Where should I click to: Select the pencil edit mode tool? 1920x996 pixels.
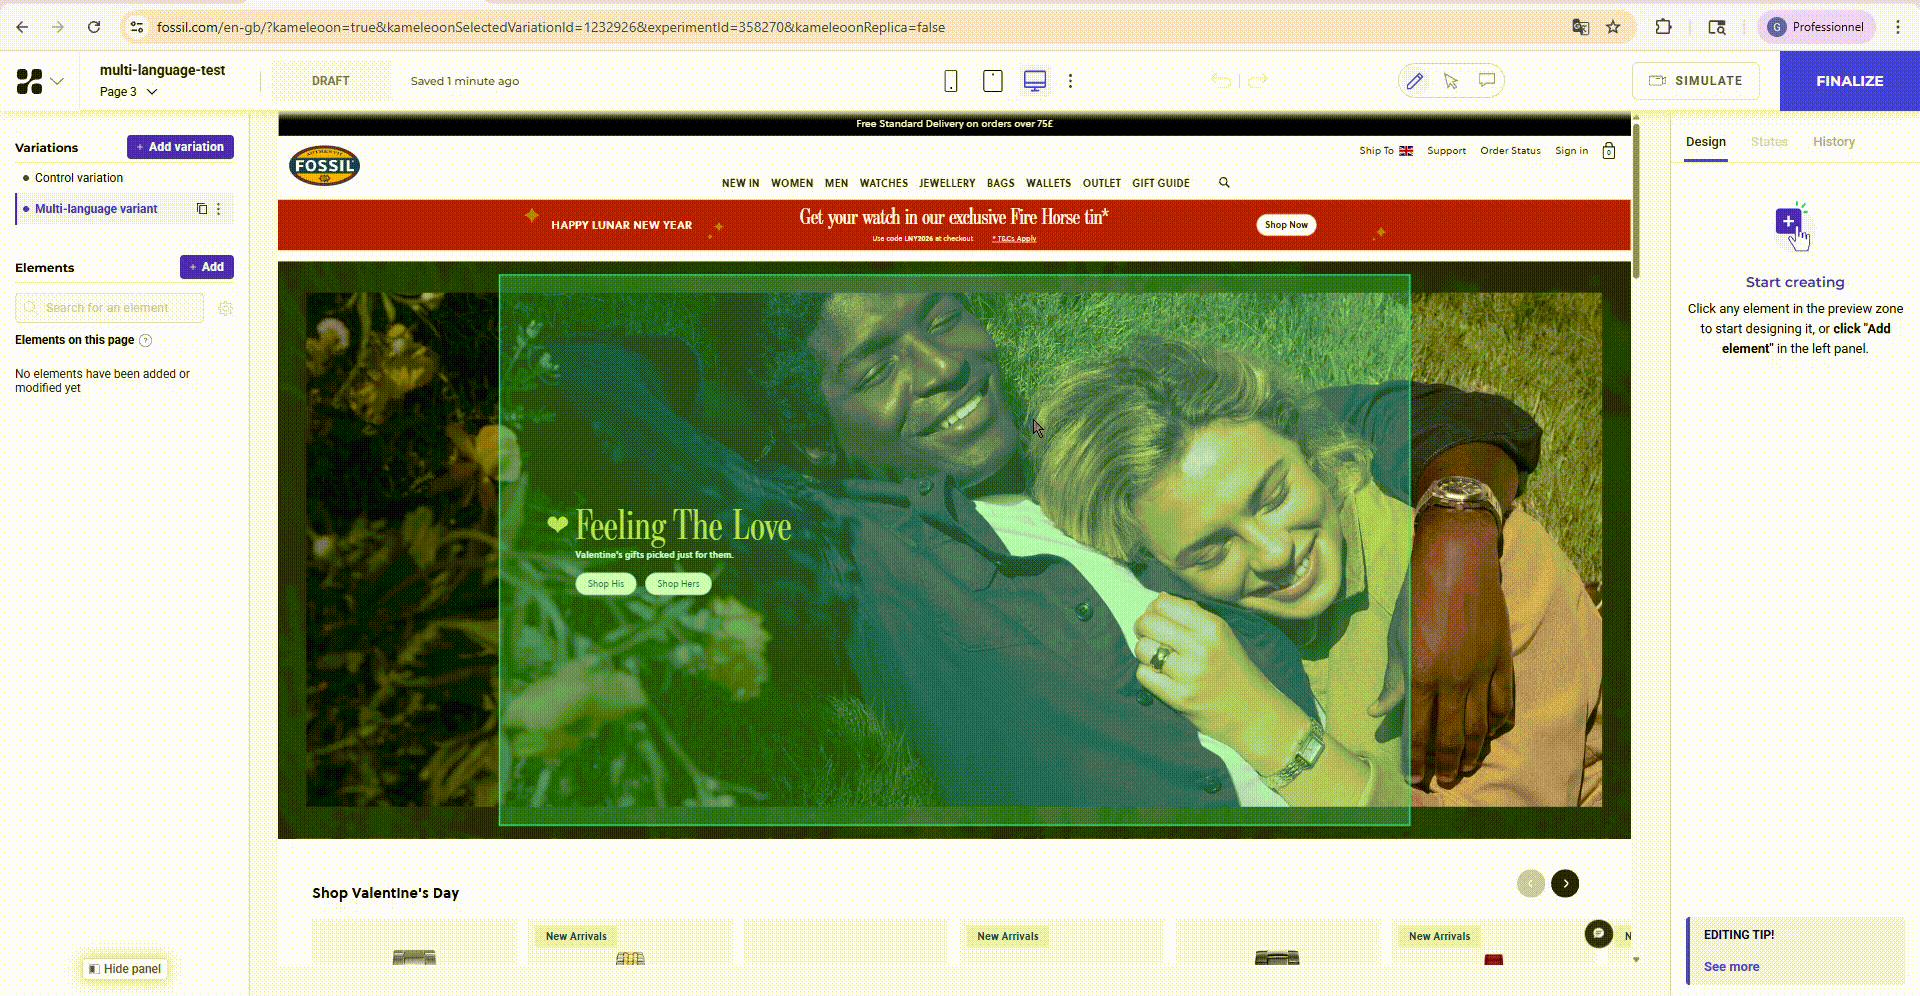click(1414, 81)
